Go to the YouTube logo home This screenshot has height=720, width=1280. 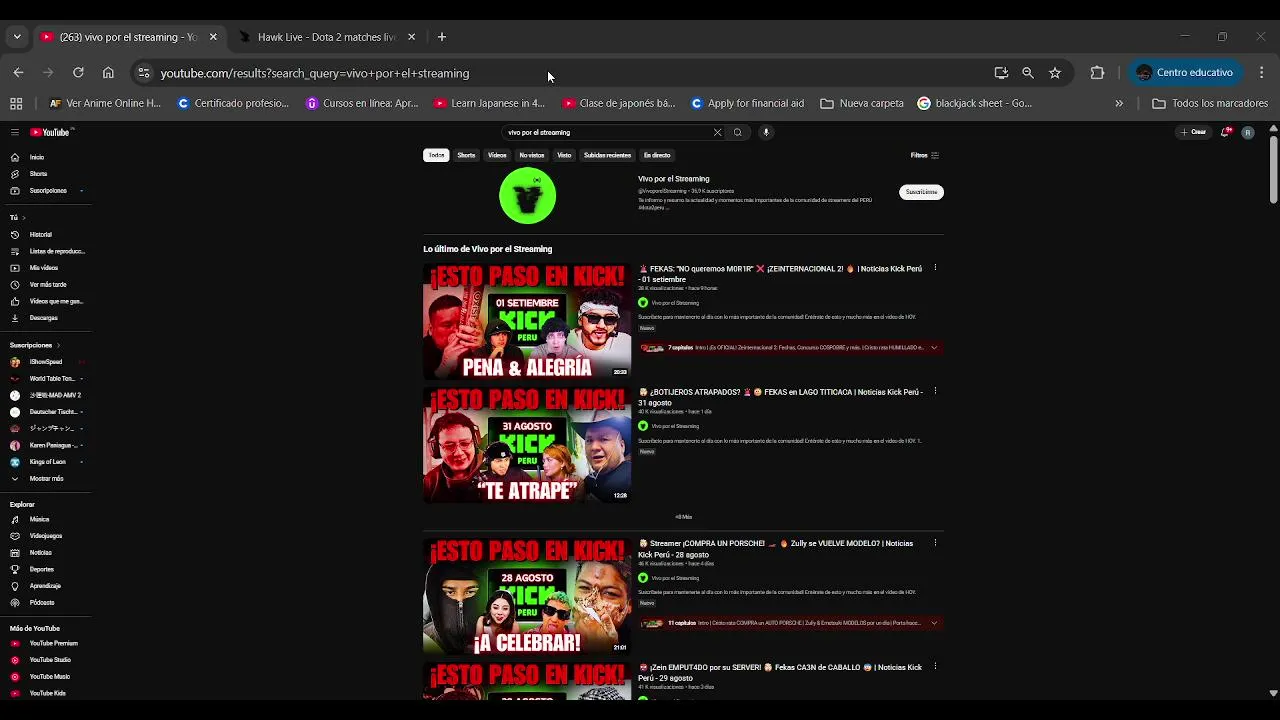50,132
